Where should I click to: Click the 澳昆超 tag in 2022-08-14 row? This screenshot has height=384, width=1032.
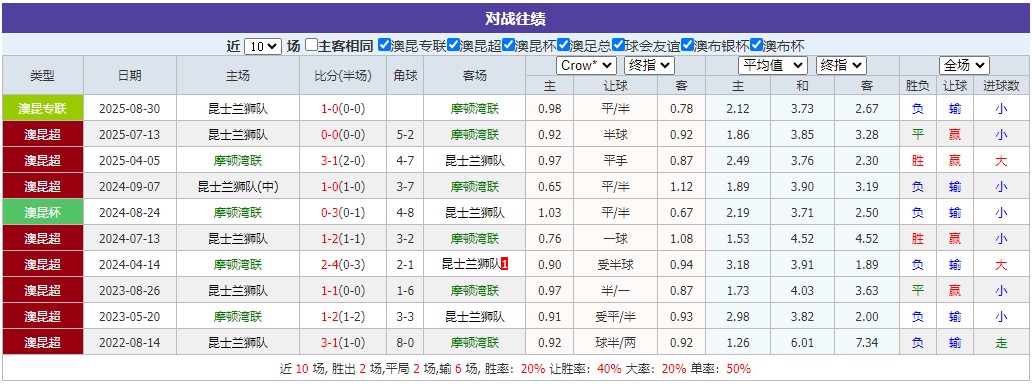[43, 343]
